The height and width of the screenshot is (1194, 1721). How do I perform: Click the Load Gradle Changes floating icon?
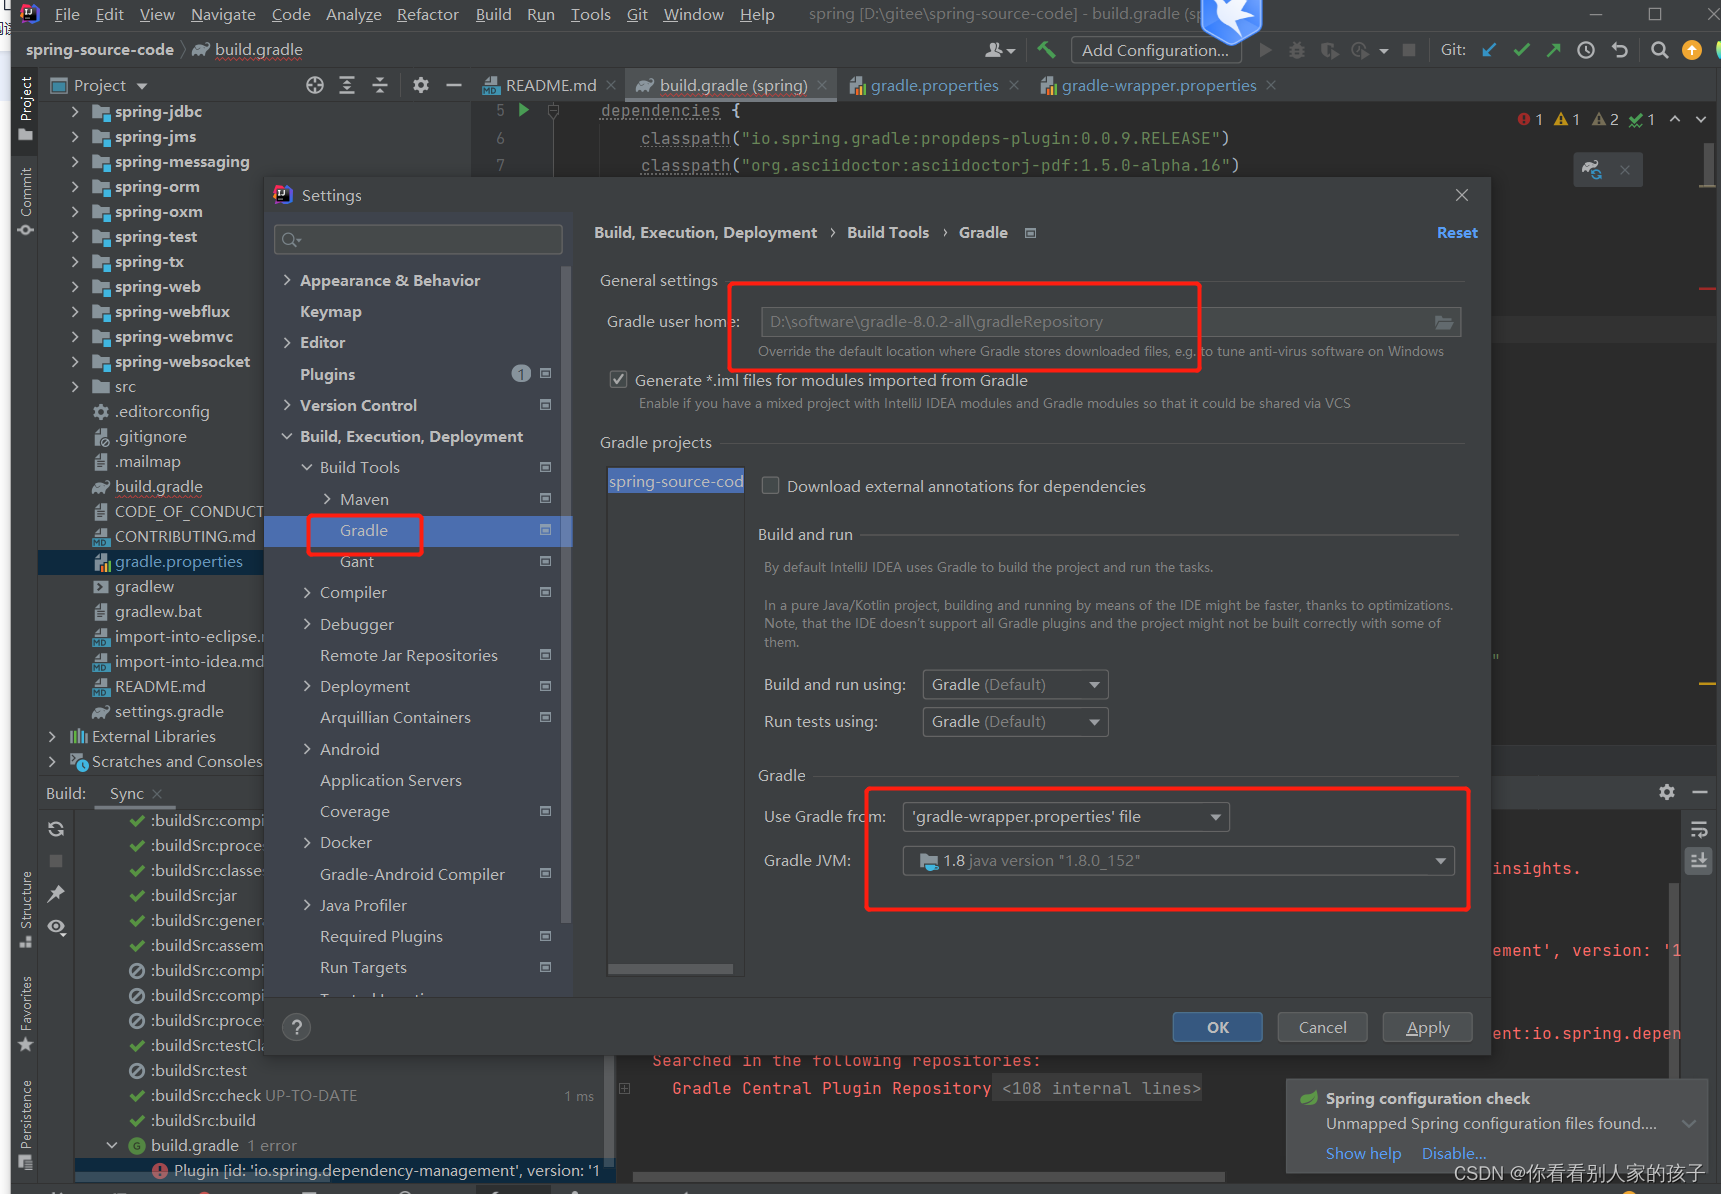click(x=1592, y=170)
